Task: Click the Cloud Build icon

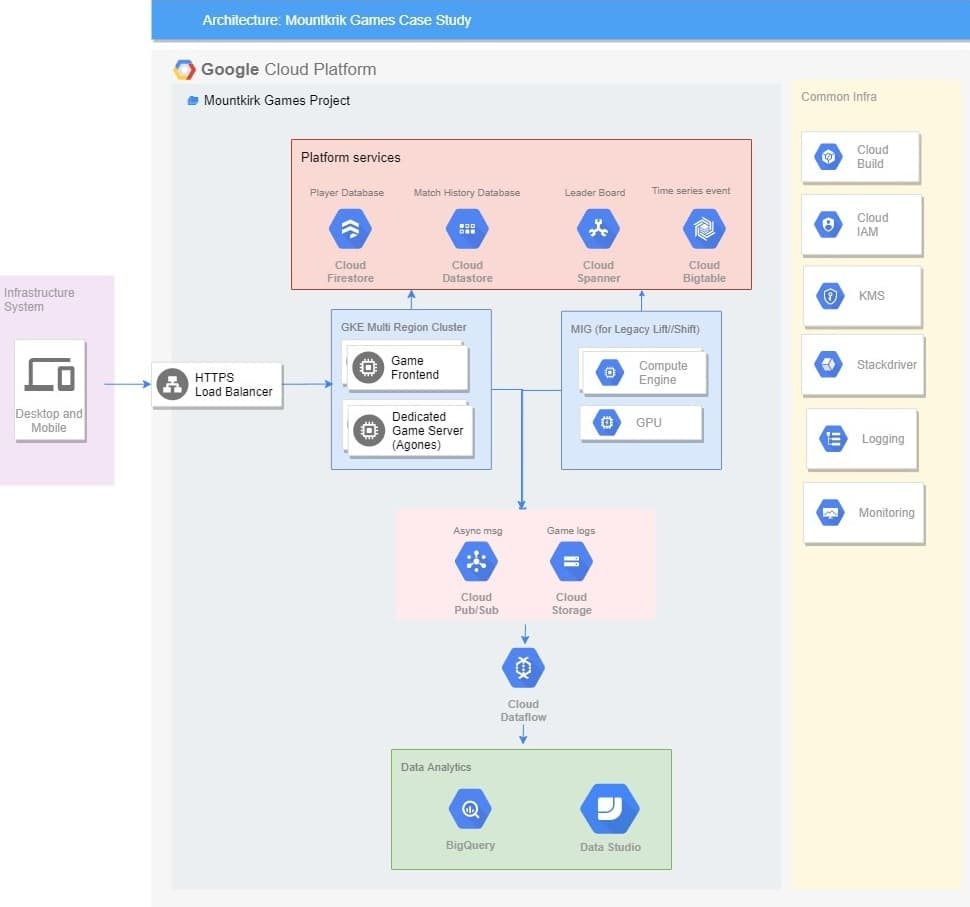Action: 828,157
